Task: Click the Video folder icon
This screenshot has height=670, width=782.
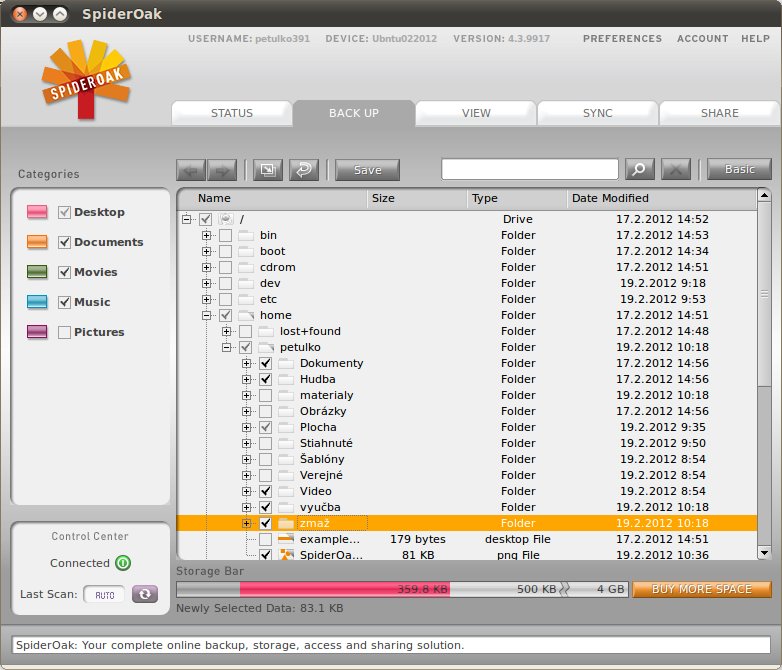Action: point(286,491)
